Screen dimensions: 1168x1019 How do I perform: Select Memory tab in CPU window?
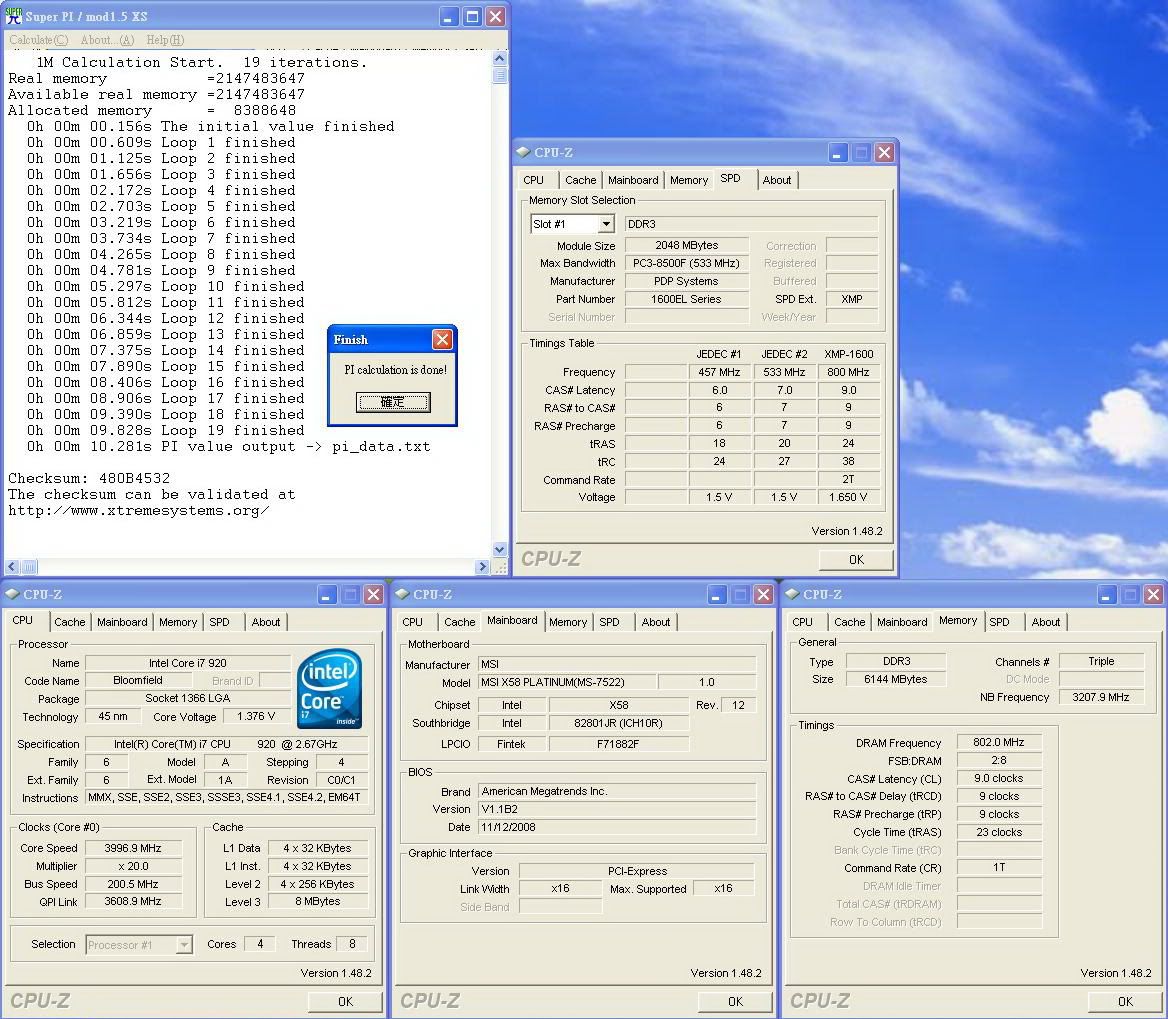[x=178, y=622]
